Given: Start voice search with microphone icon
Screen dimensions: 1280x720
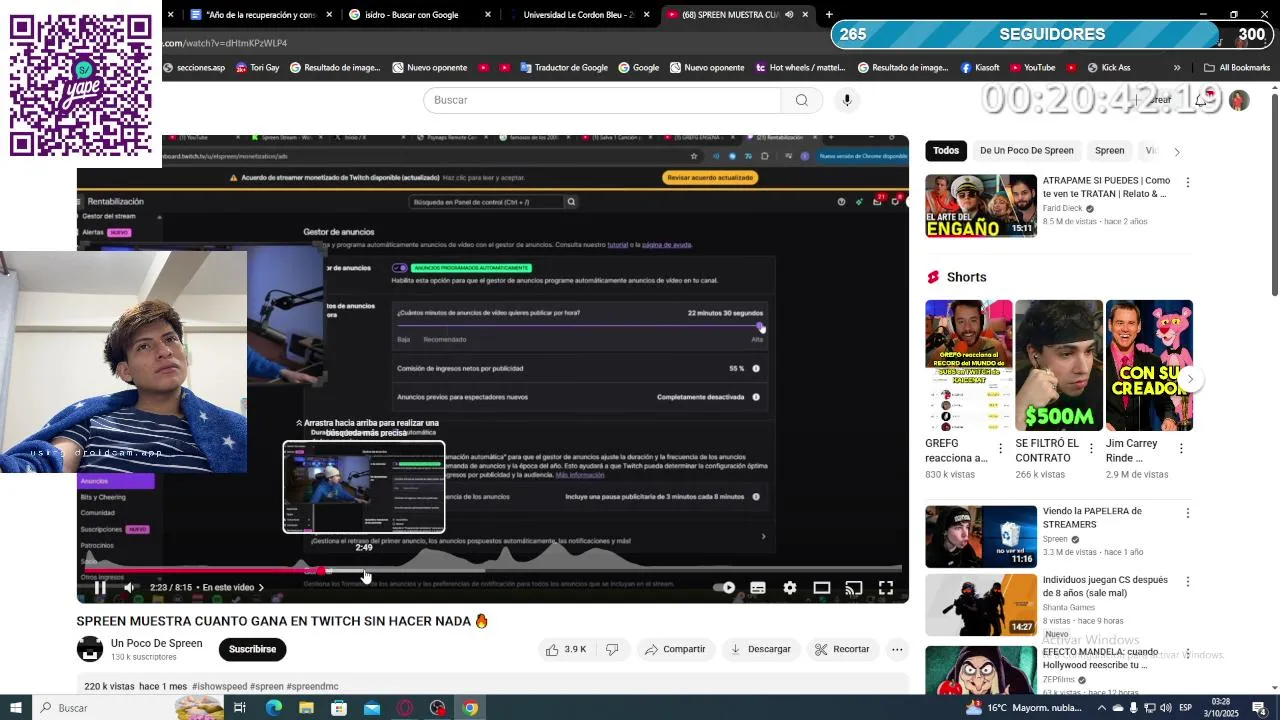Looking at the screenshot, I should tap(846, 100).
